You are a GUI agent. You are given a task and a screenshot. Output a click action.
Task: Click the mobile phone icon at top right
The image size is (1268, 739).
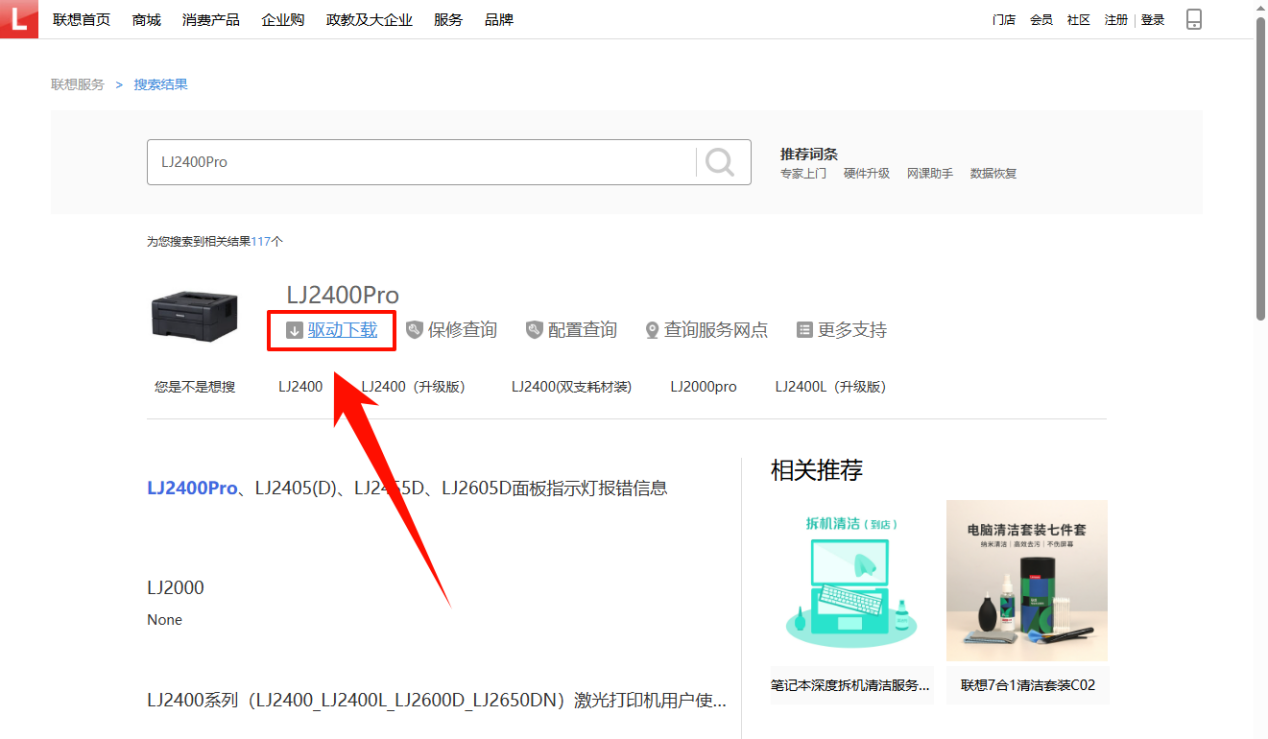coord(1194,18)
